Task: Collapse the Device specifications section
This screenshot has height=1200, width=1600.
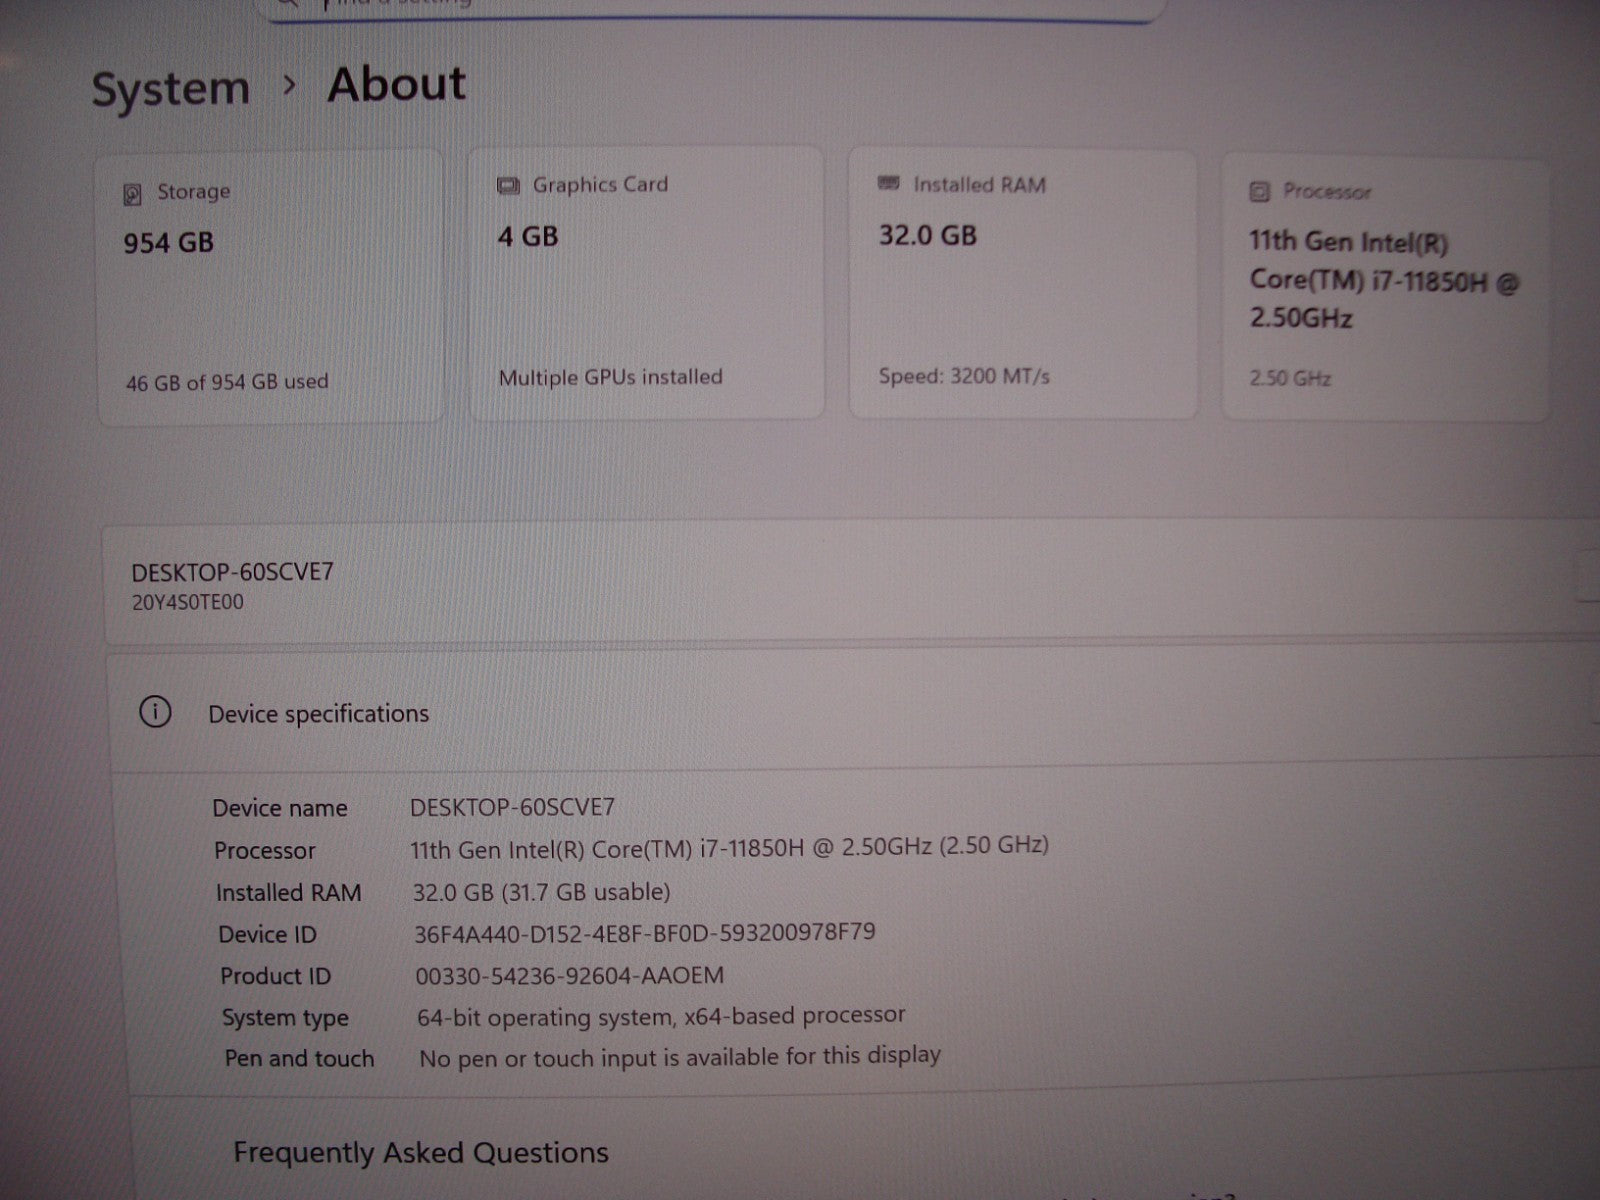Action: tap(850, 713)
